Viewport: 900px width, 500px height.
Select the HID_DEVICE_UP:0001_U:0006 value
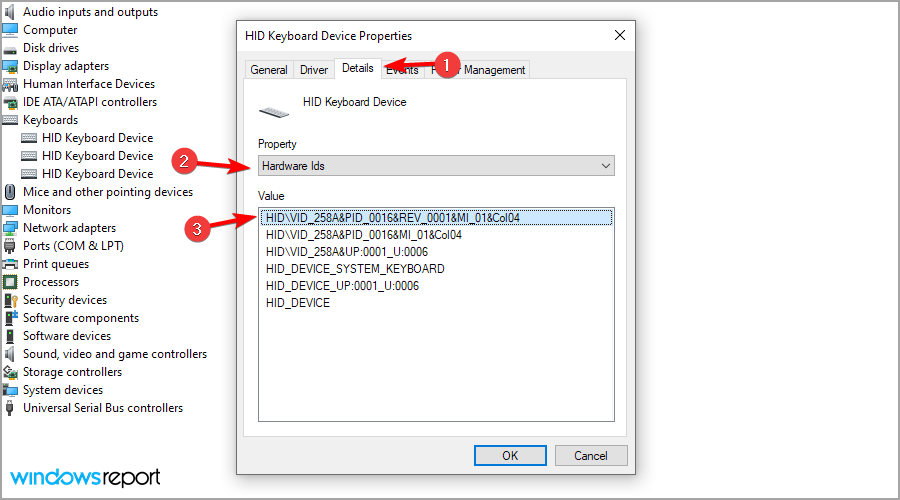click(x=342, y=286)
